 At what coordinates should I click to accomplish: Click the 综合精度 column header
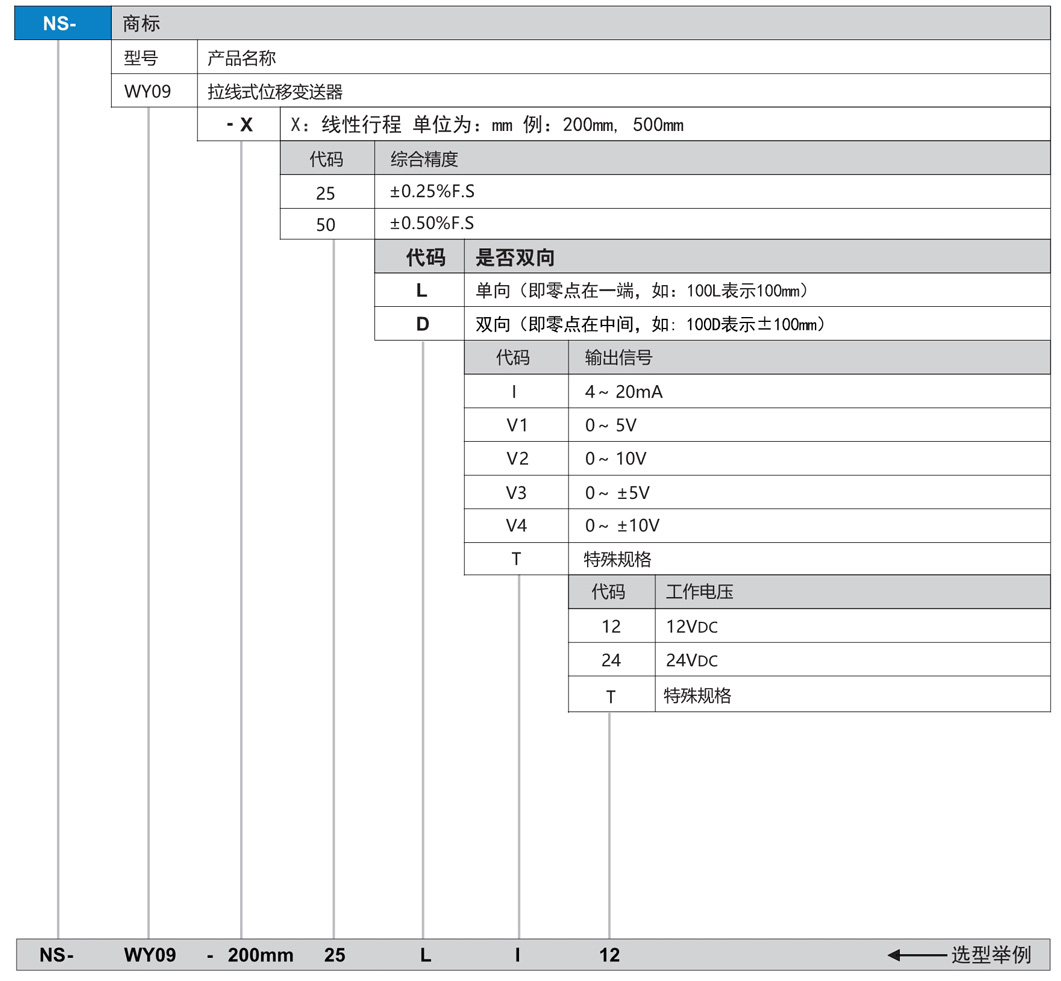(x=424, y=159)
